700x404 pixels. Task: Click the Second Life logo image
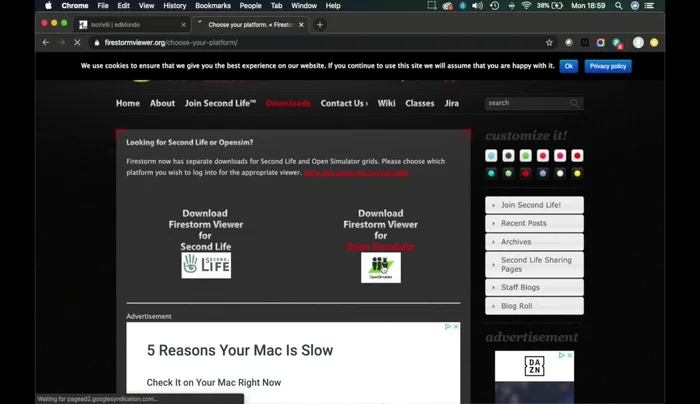(x=206, y=265)
